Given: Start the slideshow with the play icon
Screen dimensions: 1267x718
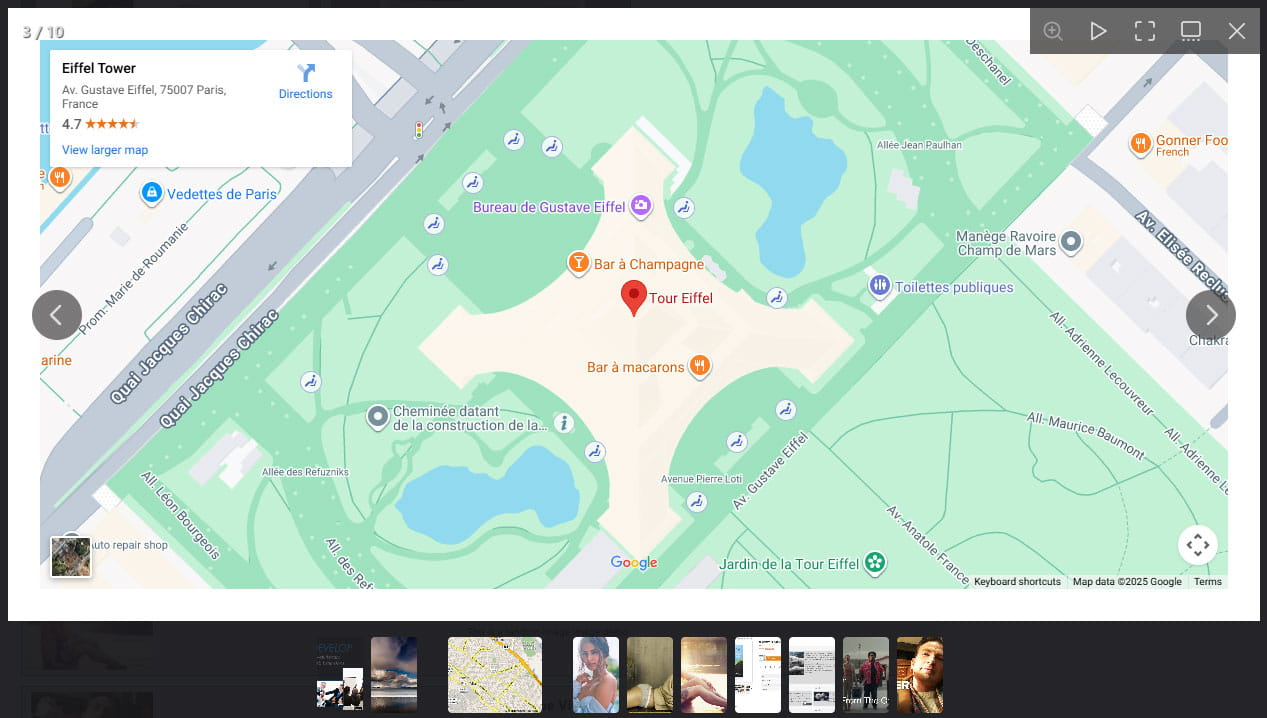Looking at the screenshot, I should click(1098, 31).
